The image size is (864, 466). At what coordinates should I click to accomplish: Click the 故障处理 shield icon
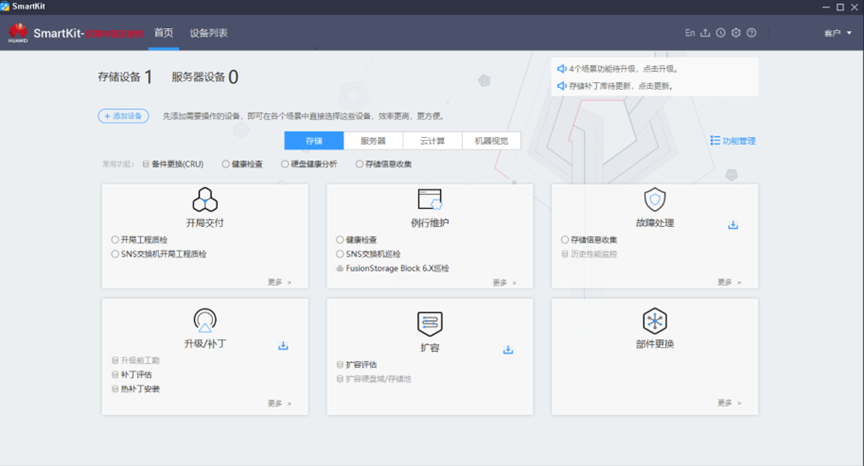click(655, 199)
